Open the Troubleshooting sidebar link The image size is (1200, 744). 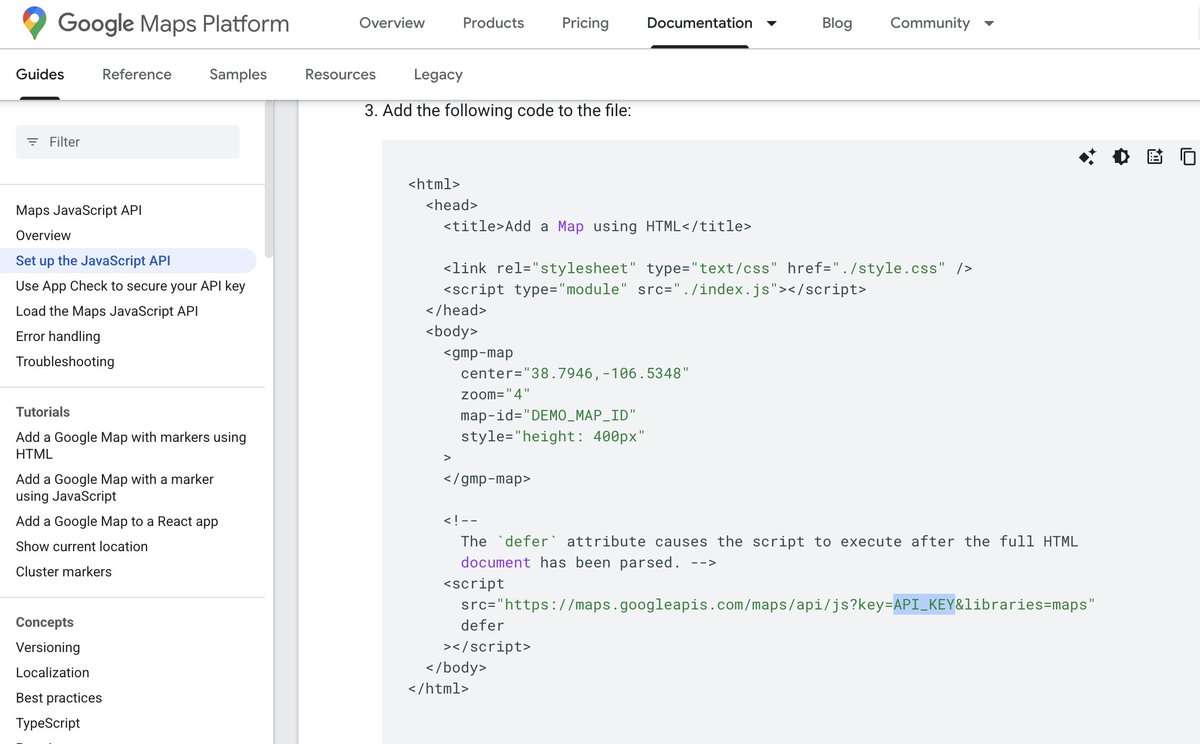(65, 361)
